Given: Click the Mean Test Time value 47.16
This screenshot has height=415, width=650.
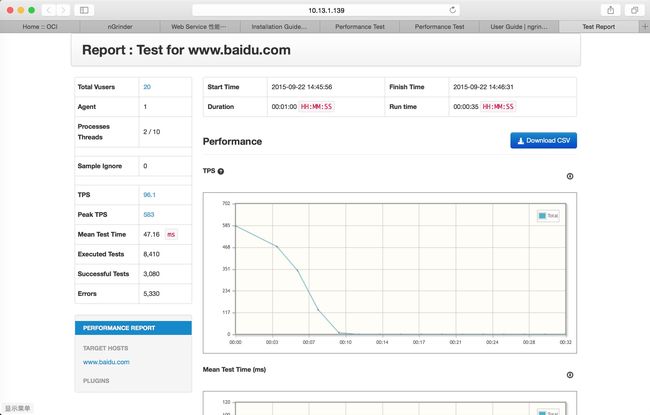Looking at the screenshot, I should pos(151,234).
